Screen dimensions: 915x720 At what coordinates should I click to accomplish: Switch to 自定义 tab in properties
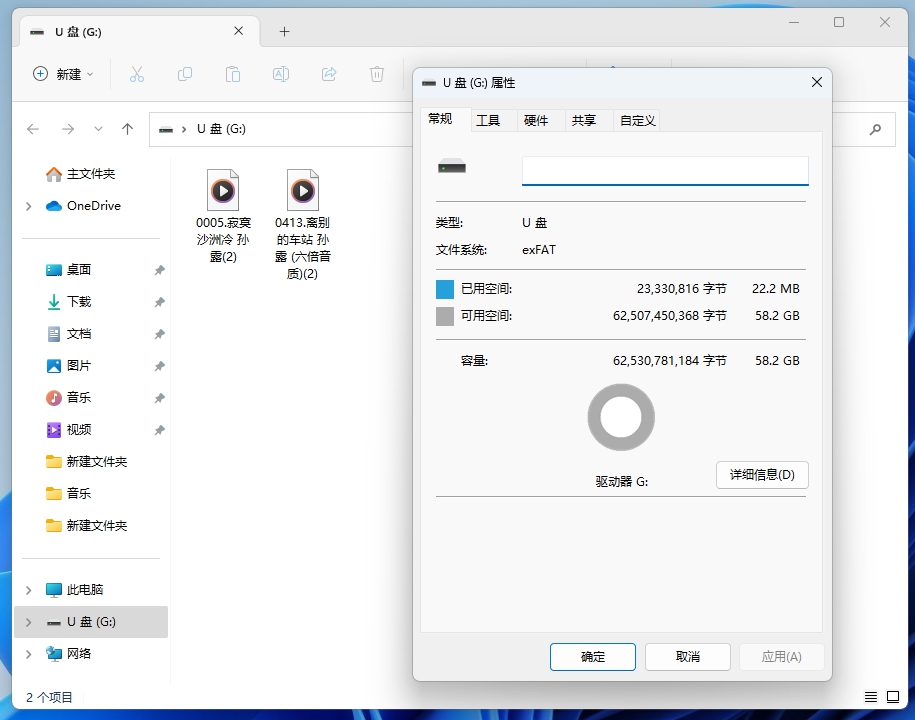637,121
